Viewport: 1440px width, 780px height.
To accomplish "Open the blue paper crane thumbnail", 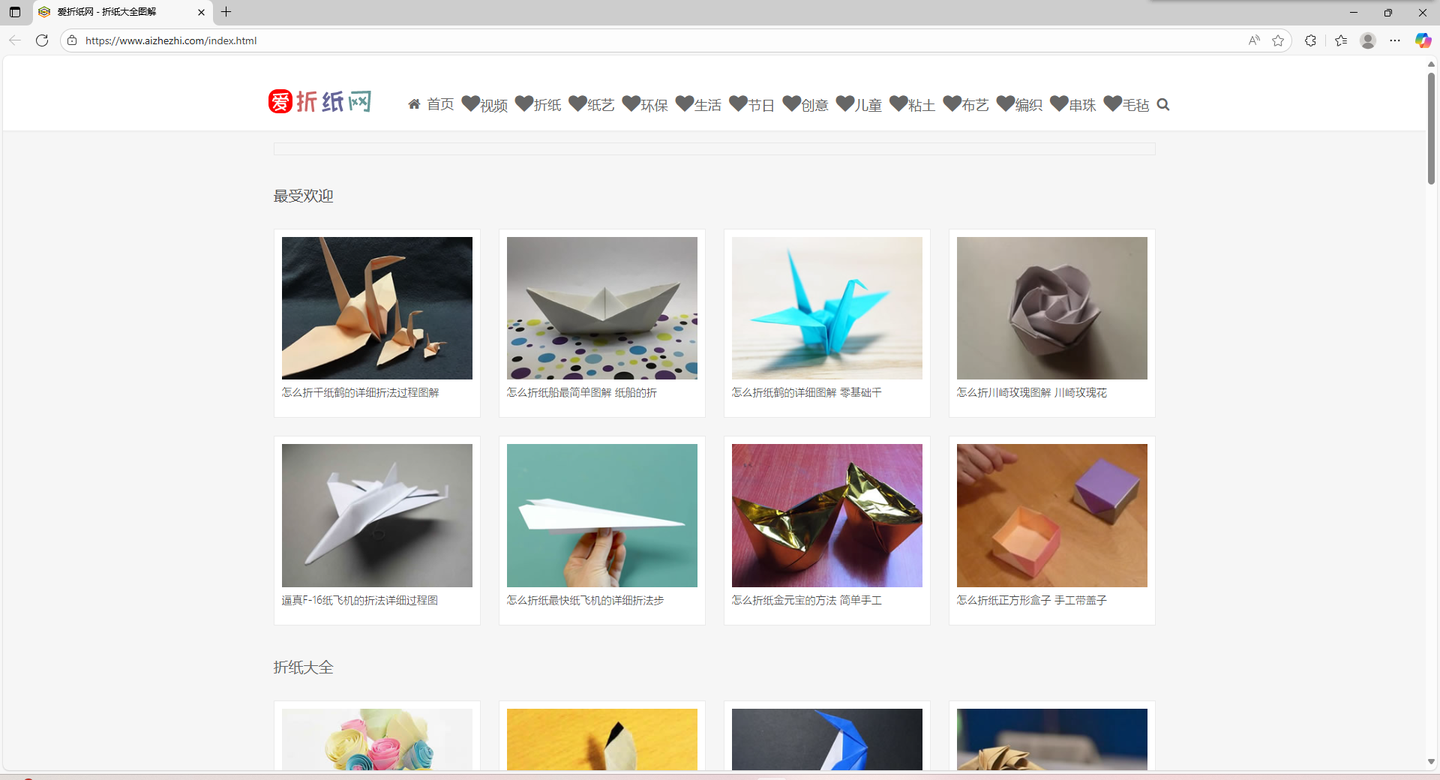I will point(827,308).
